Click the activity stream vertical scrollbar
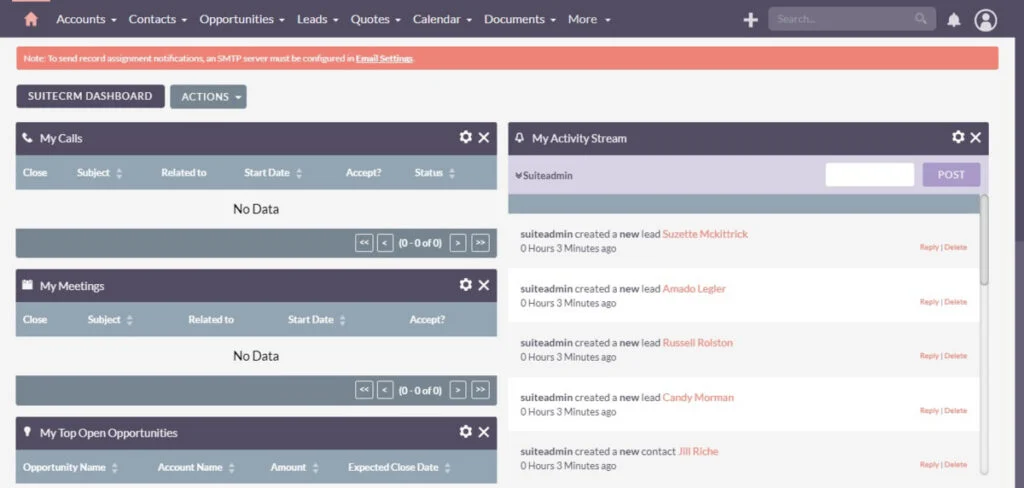 click(x=984, y=240)
